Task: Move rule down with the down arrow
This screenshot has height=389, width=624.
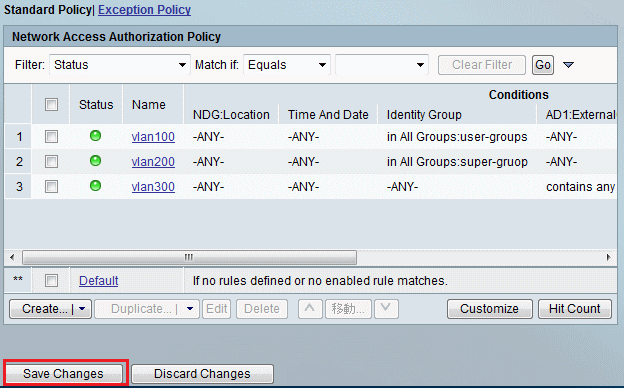Action: pyautogui.click(x=386, y=309)
